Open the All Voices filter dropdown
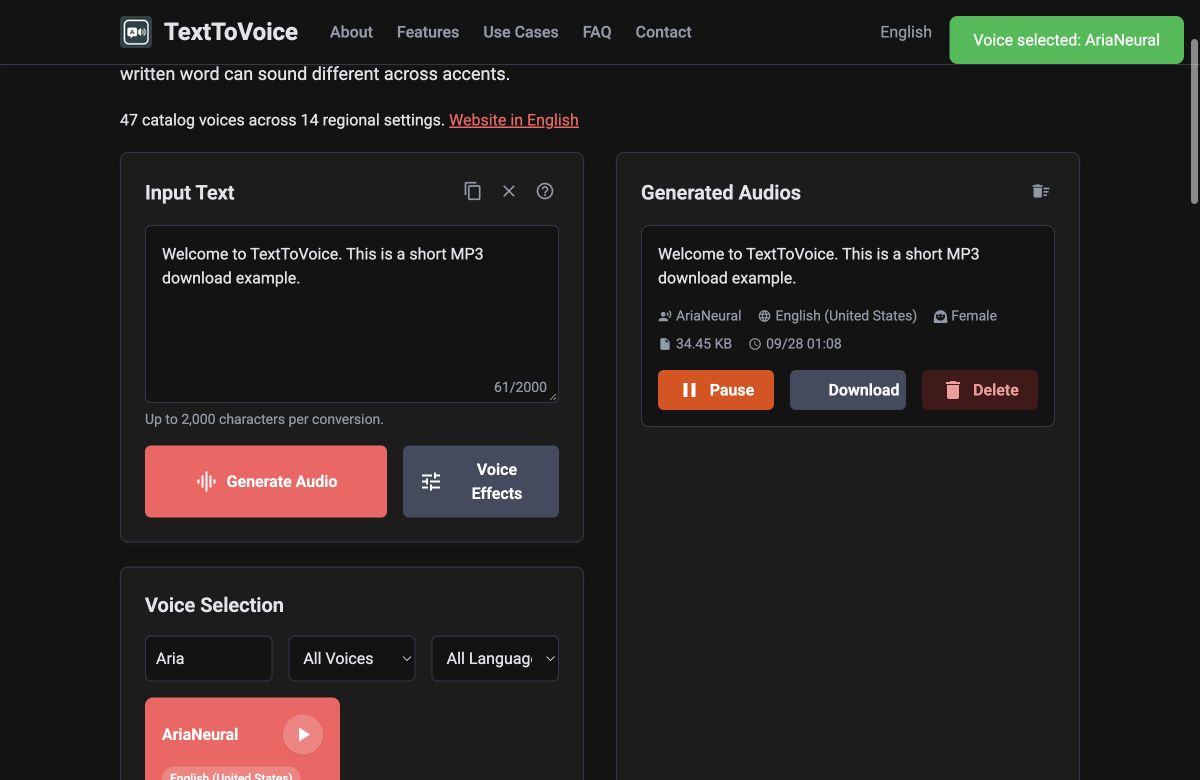The image size is (1200, 780). (352, 658)
